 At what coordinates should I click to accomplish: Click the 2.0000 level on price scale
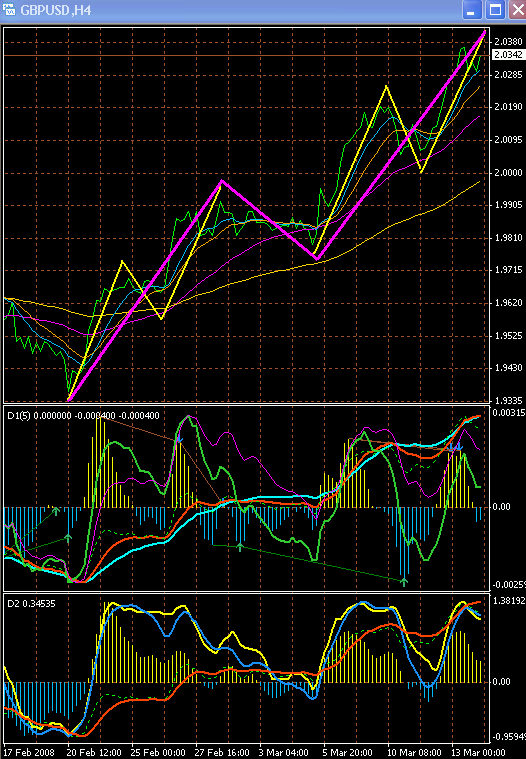509,173
